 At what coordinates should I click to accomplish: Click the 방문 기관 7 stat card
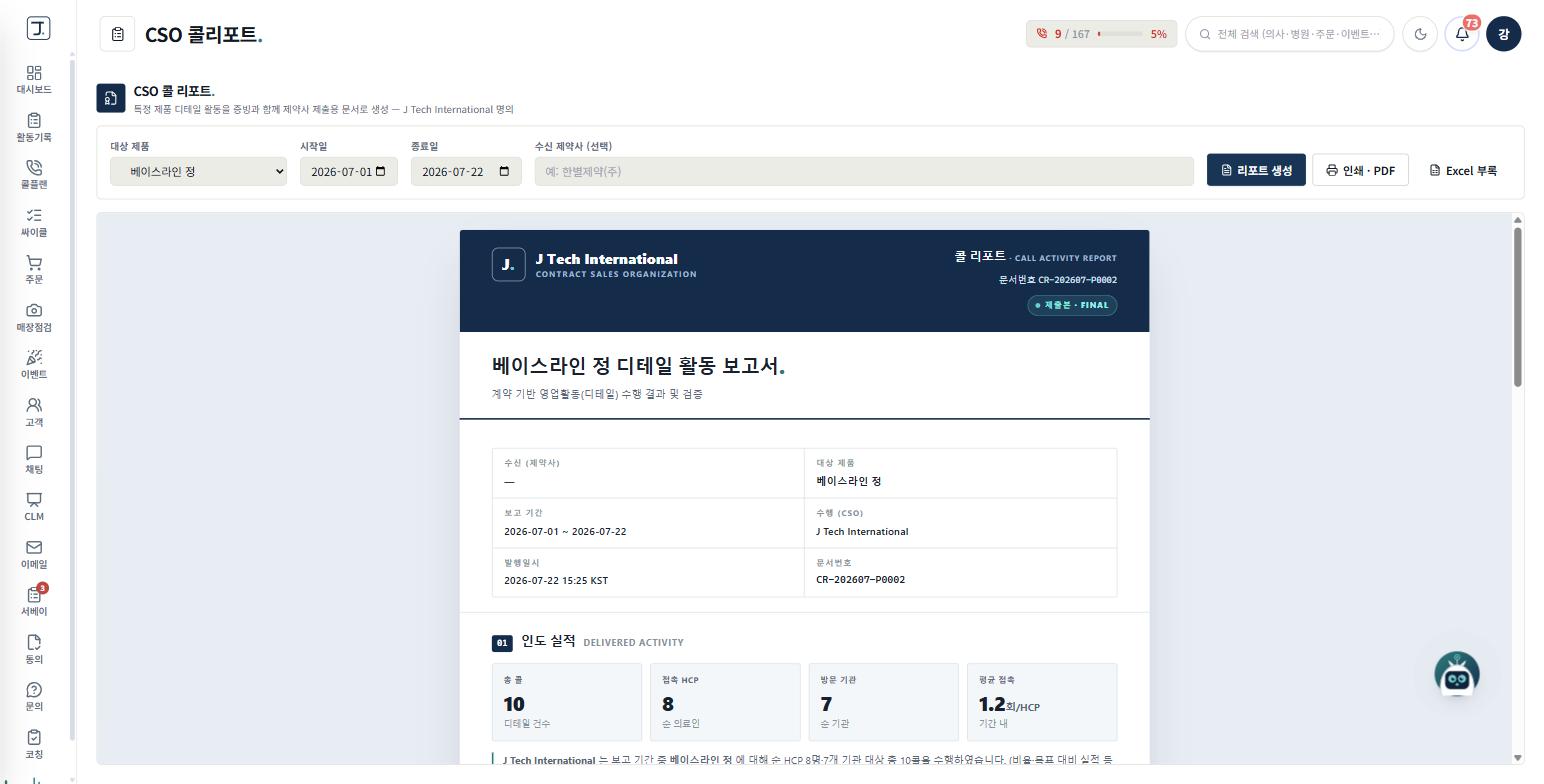[x=884, y=702]
